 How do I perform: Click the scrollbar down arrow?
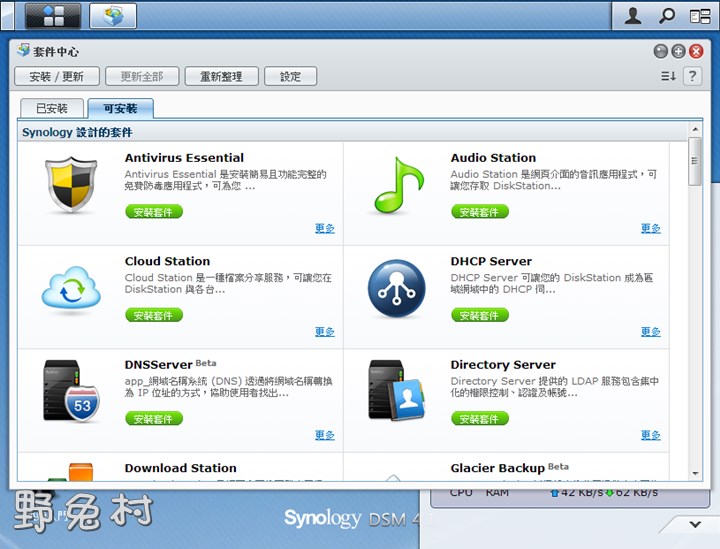pyautogui.click(x=695, y=473)
